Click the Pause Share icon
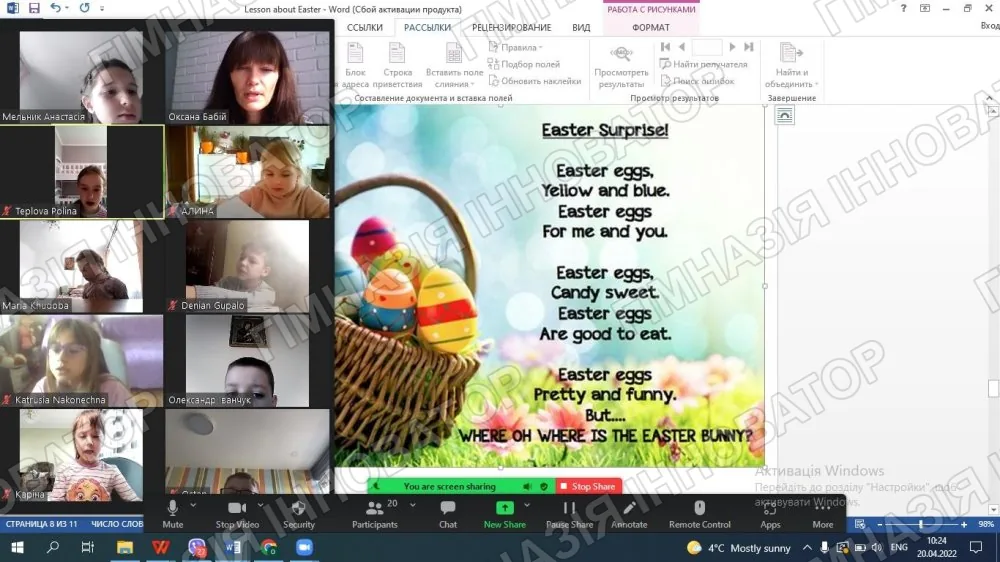1000x562 pixels. pyautogui.click(x=569, y=508)
